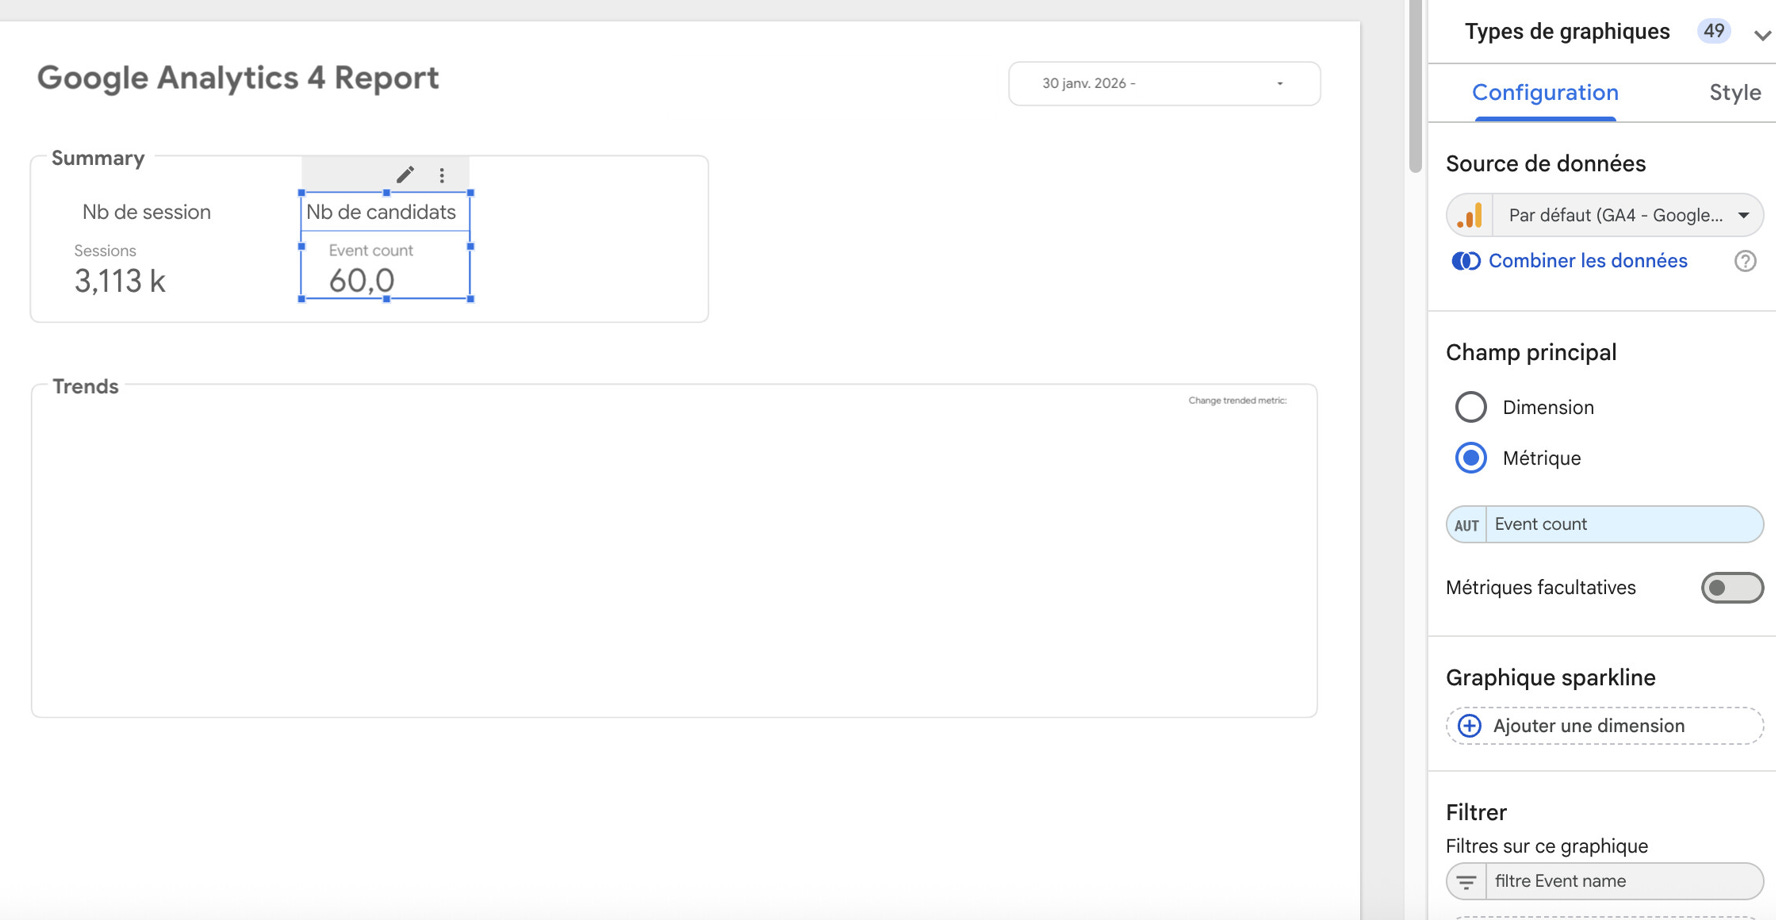Select the Nb de candidats text label
This screenshot has width=1776, height=920.
click(381, 212)
